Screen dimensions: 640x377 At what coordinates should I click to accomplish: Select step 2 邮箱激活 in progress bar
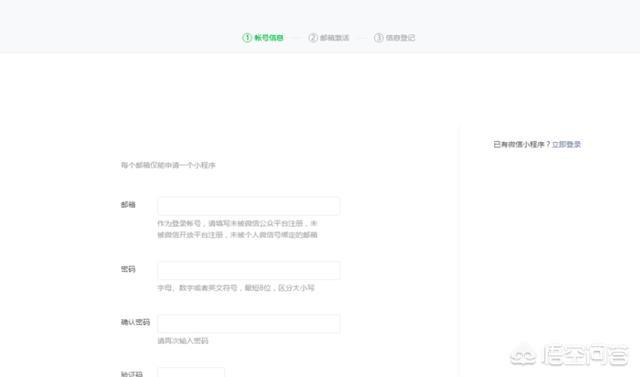[x=329, y=38]
